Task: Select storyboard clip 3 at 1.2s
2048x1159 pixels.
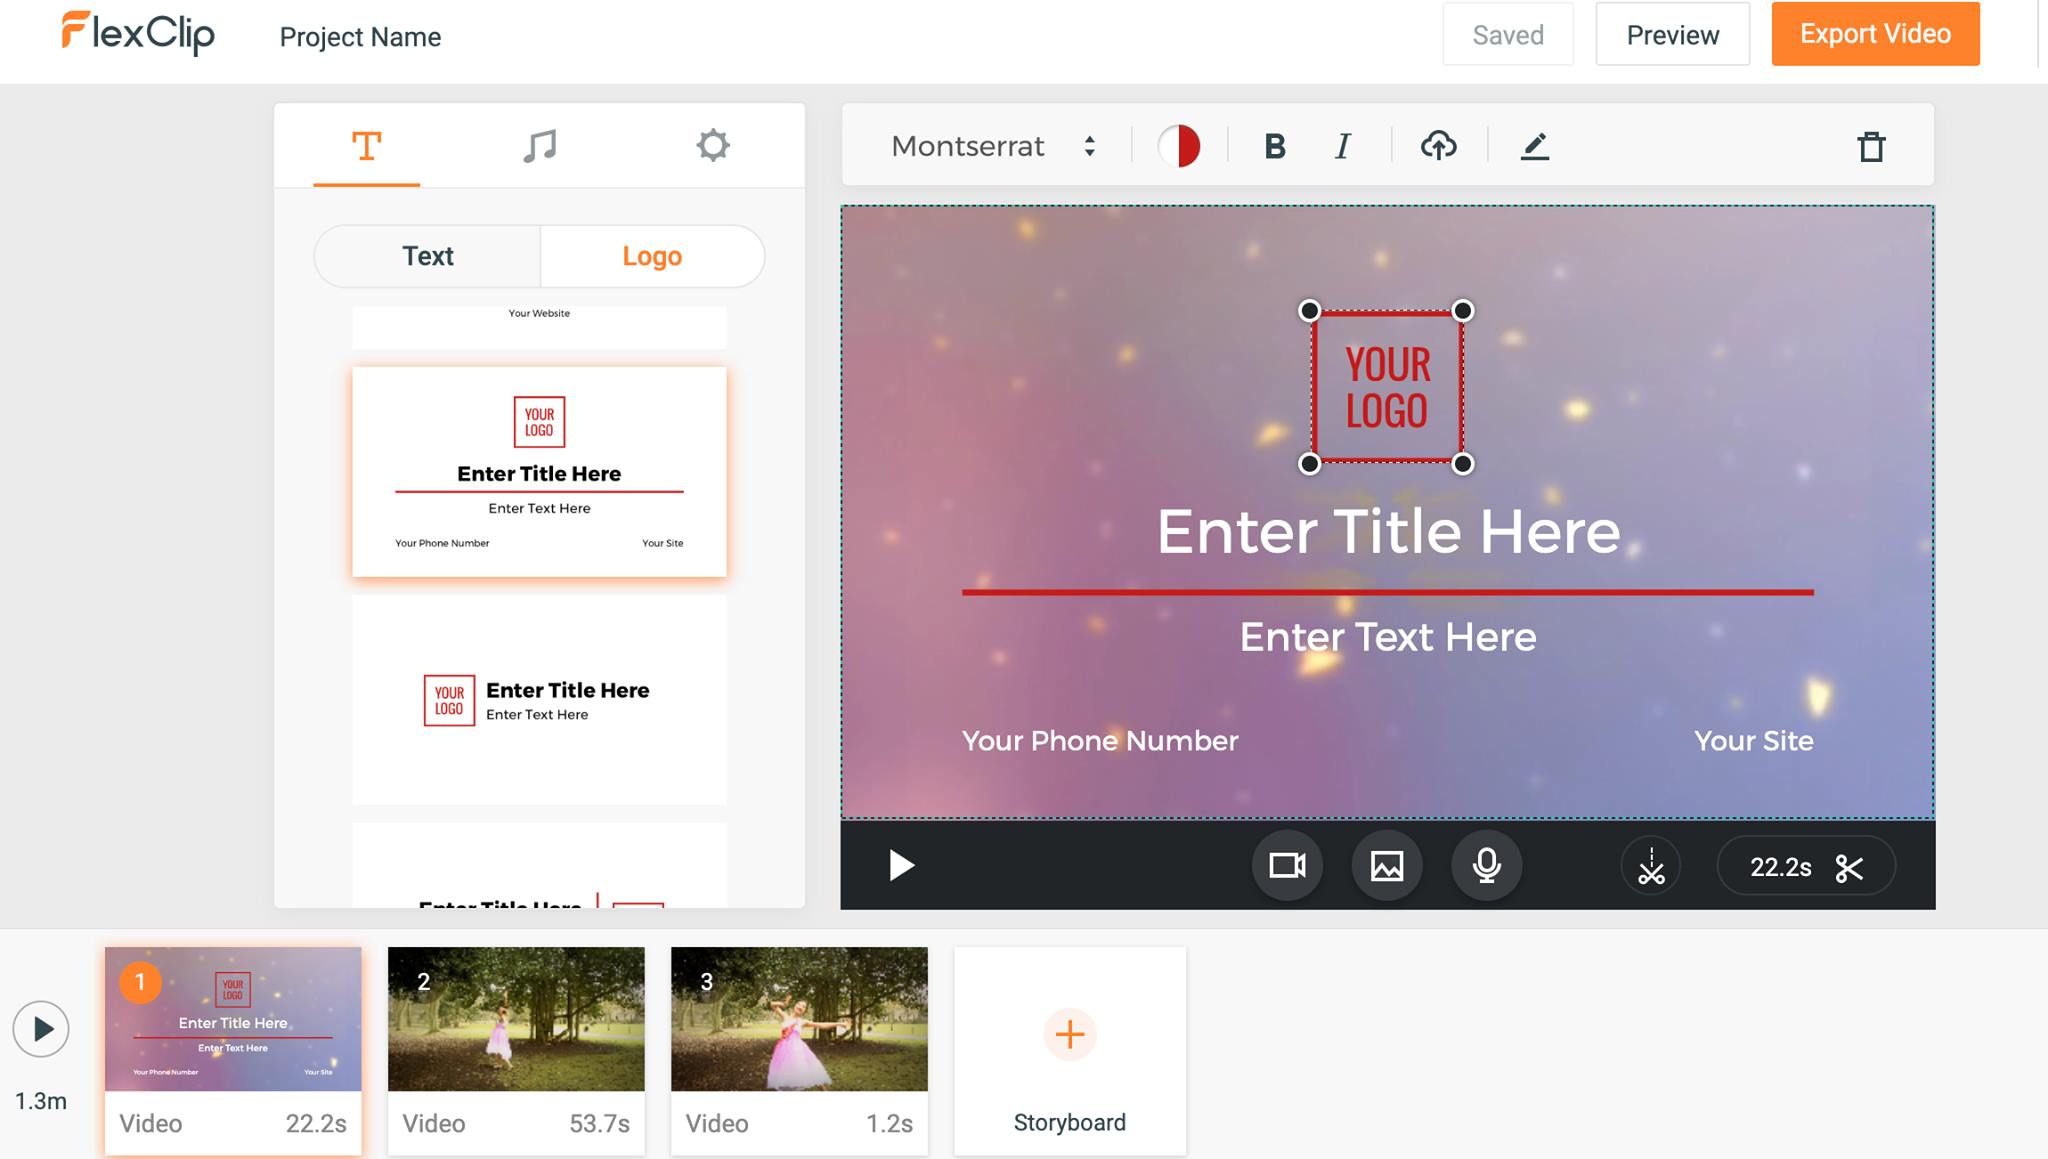Action: pos(799,1050)
